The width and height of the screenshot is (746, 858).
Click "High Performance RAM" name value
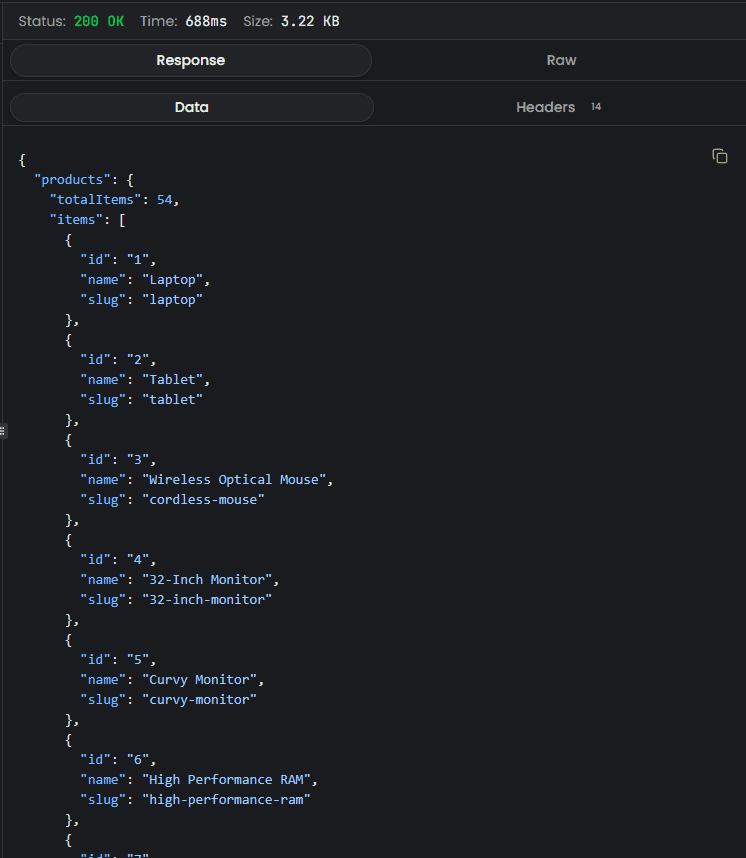(227, 780)
